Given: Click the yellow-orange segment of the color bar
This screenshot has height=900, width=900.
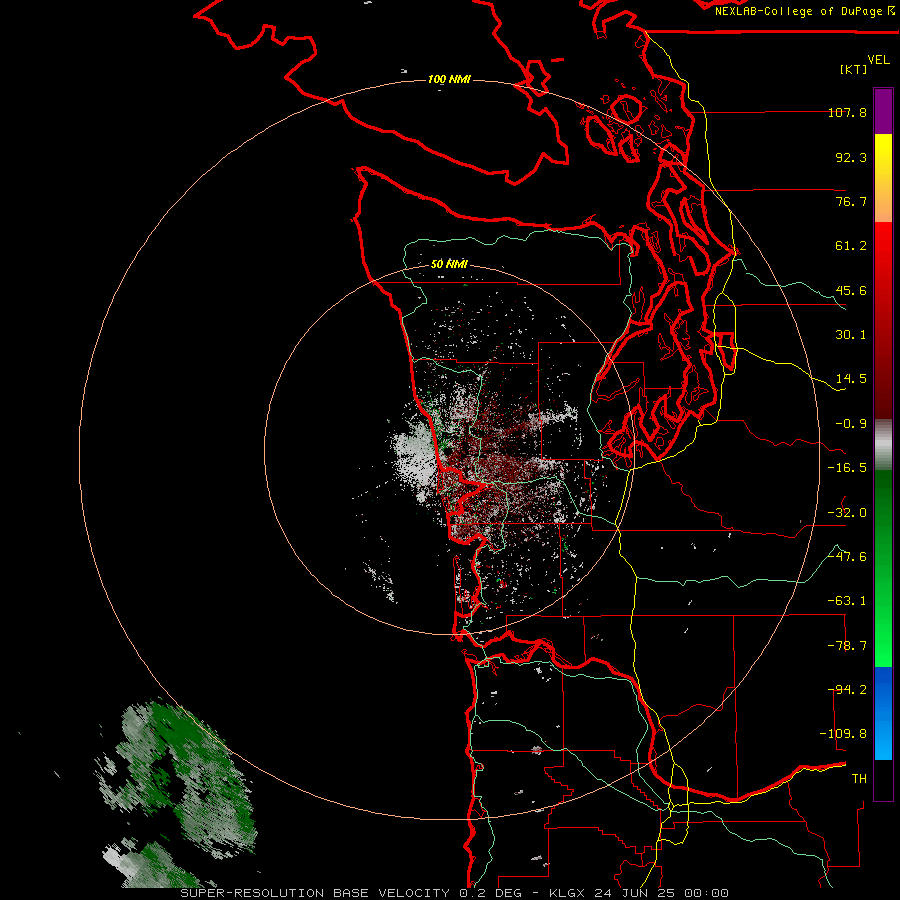Looking at the screenshot, I should [x=883, y=178].
